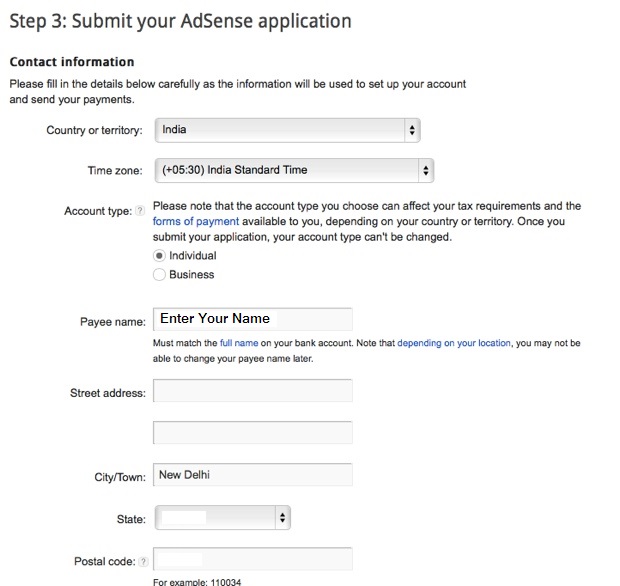620x586 pixels.
Task: Click the first Street address field
Action: (252, 391)
